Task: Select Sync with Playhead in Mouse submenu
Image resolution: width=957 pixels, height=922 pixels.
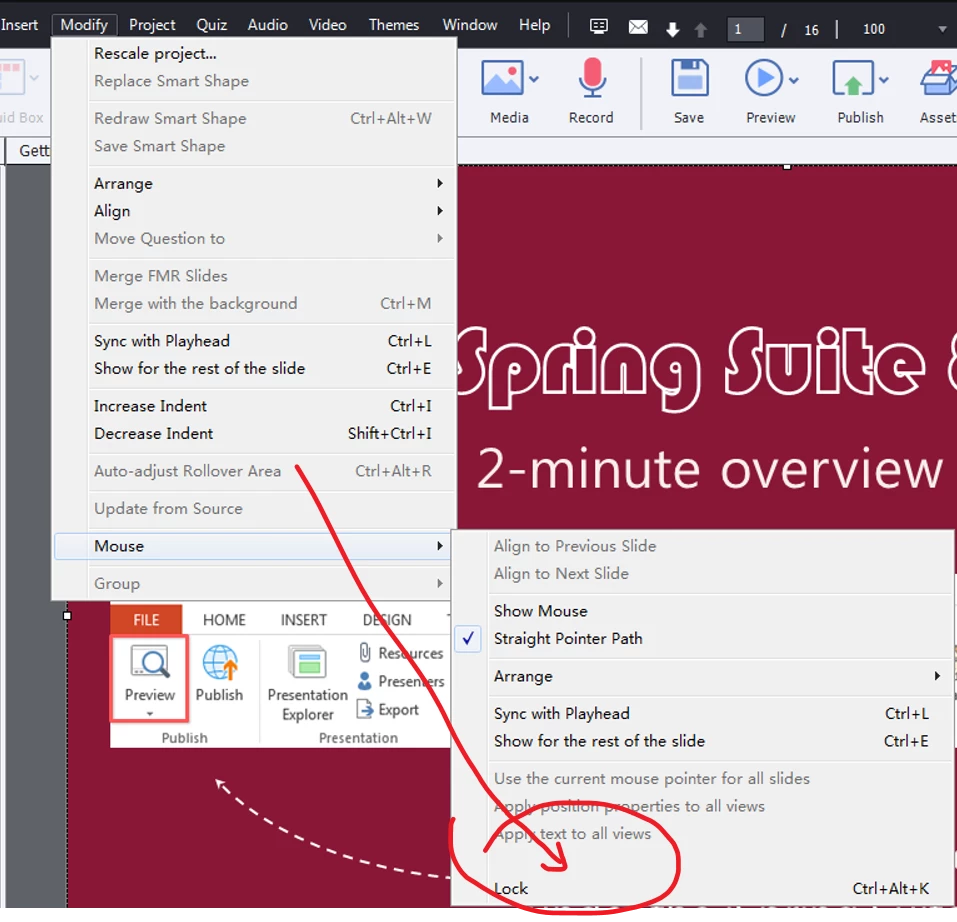Action: [720, 713]
